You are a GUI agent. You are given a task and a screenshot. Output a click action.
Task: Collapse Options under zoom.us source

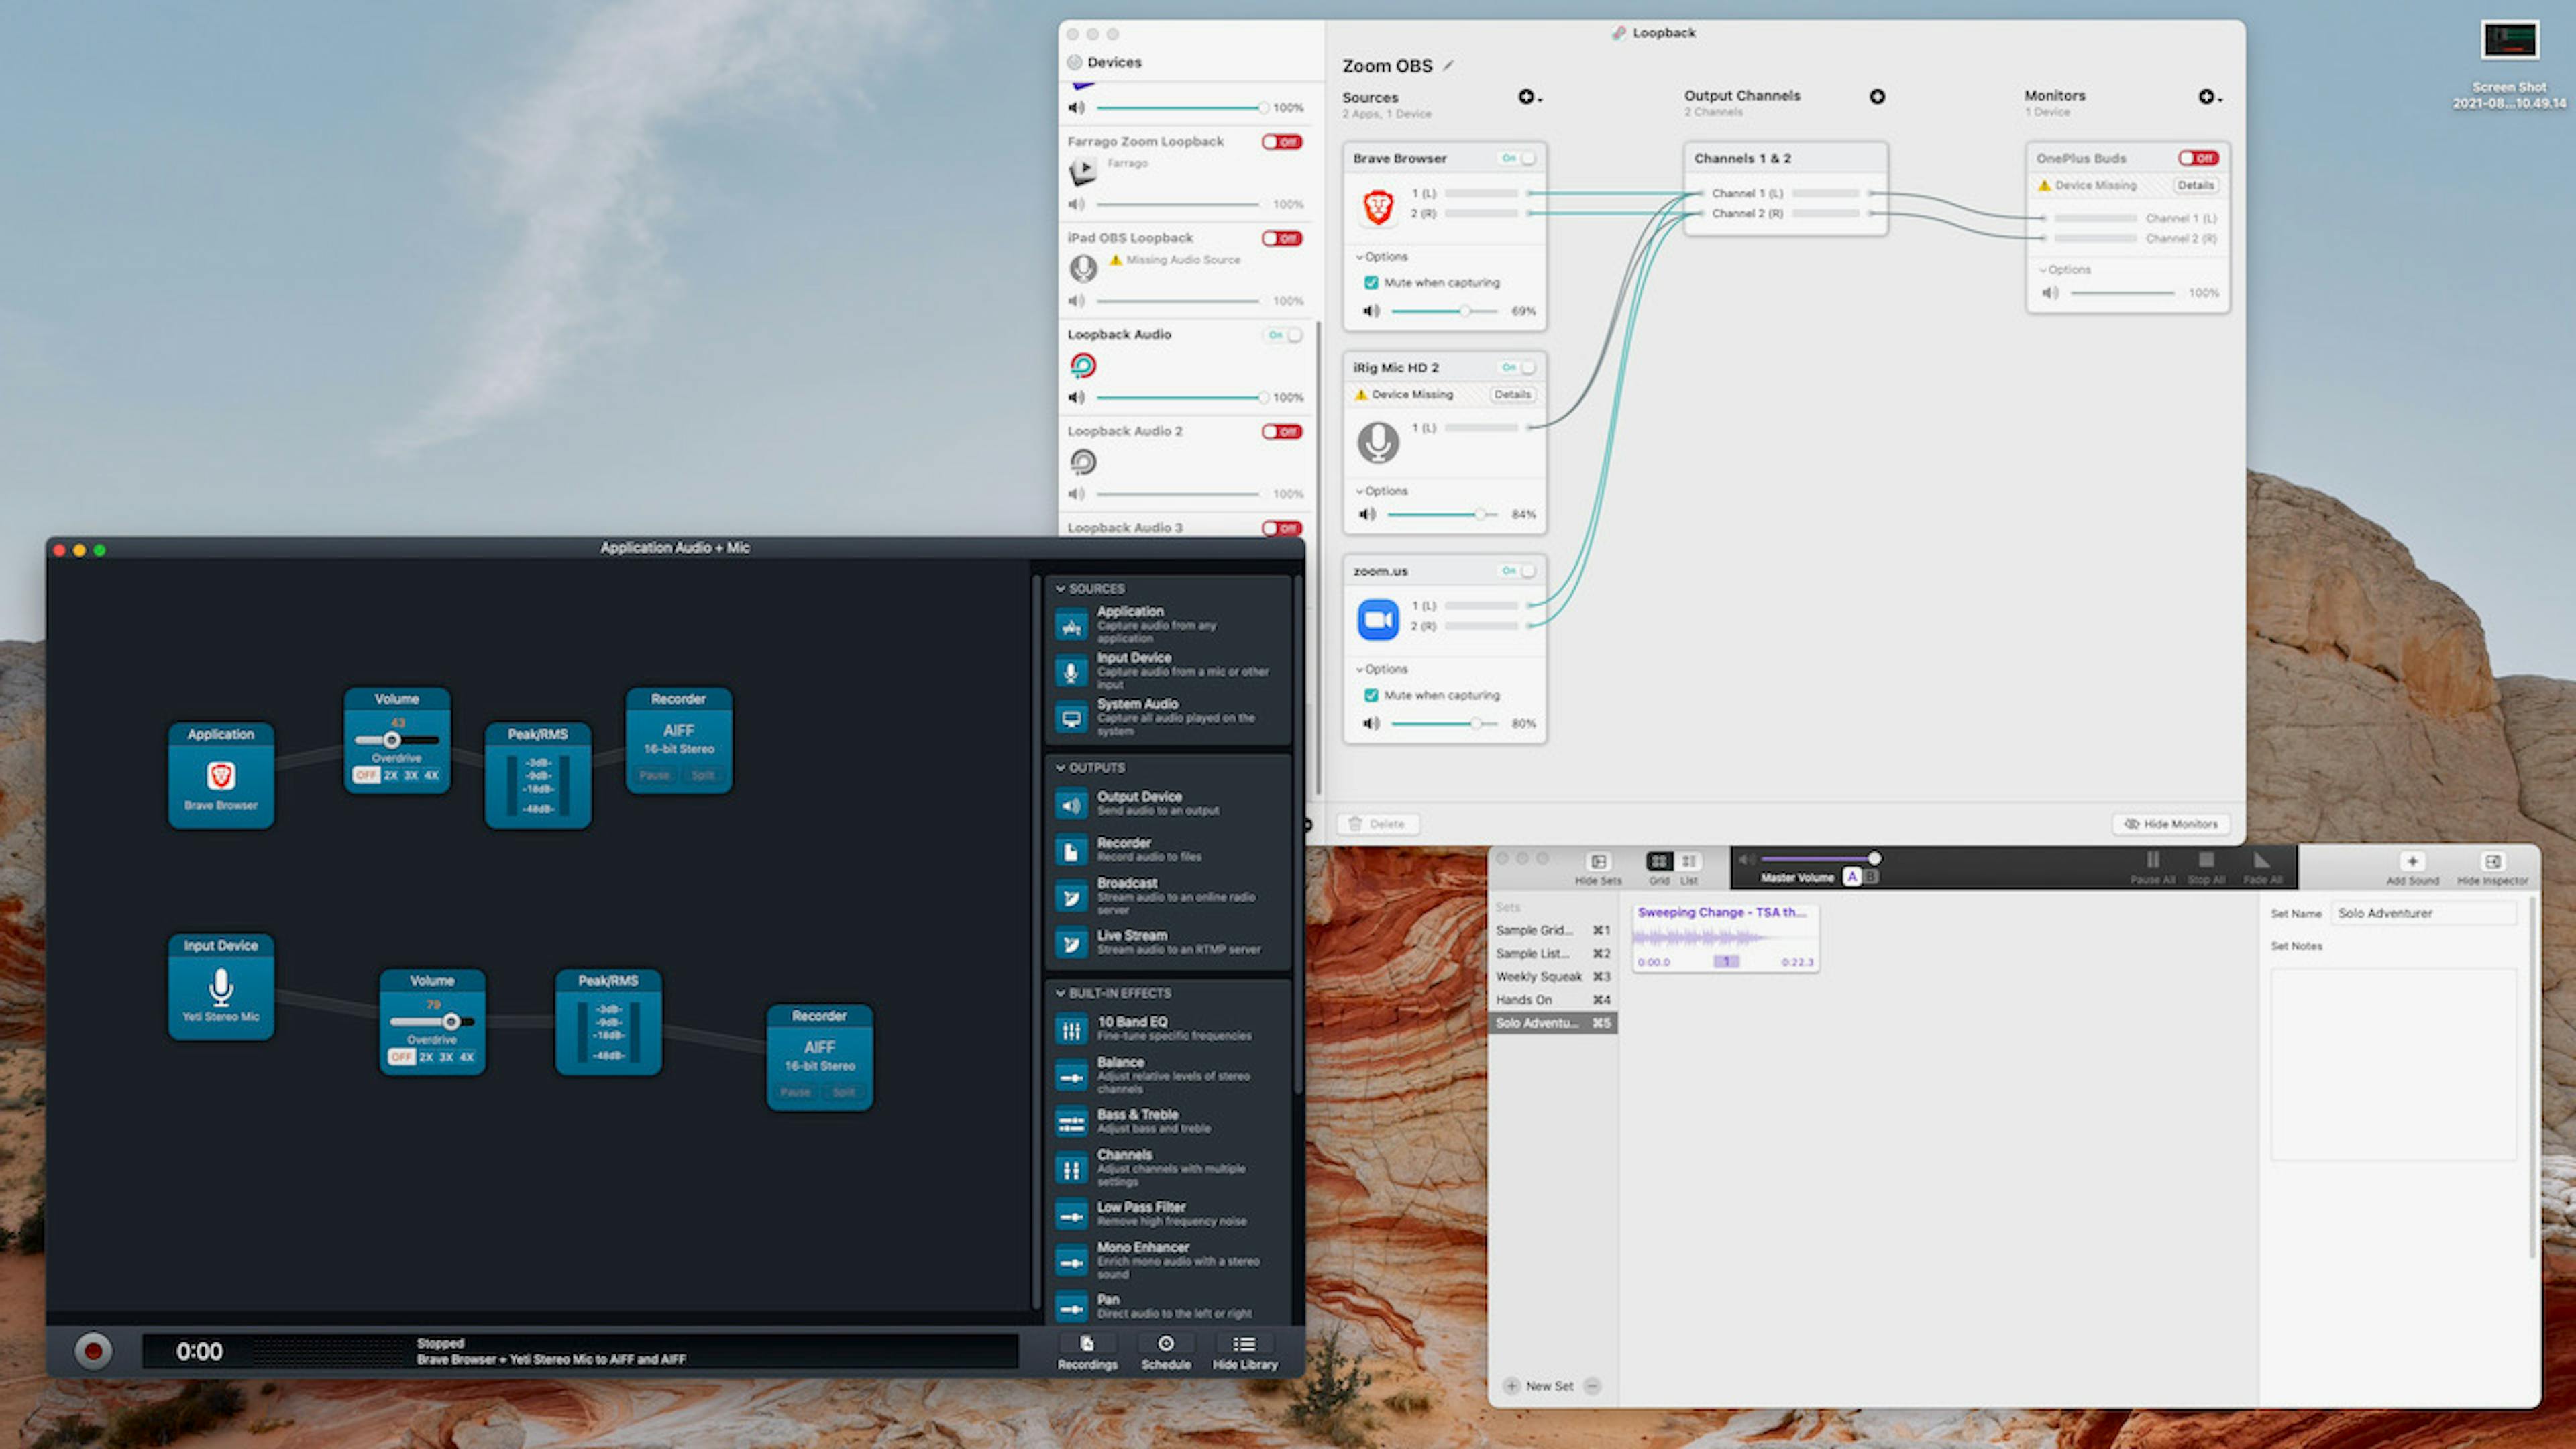tap(1381, 669)
